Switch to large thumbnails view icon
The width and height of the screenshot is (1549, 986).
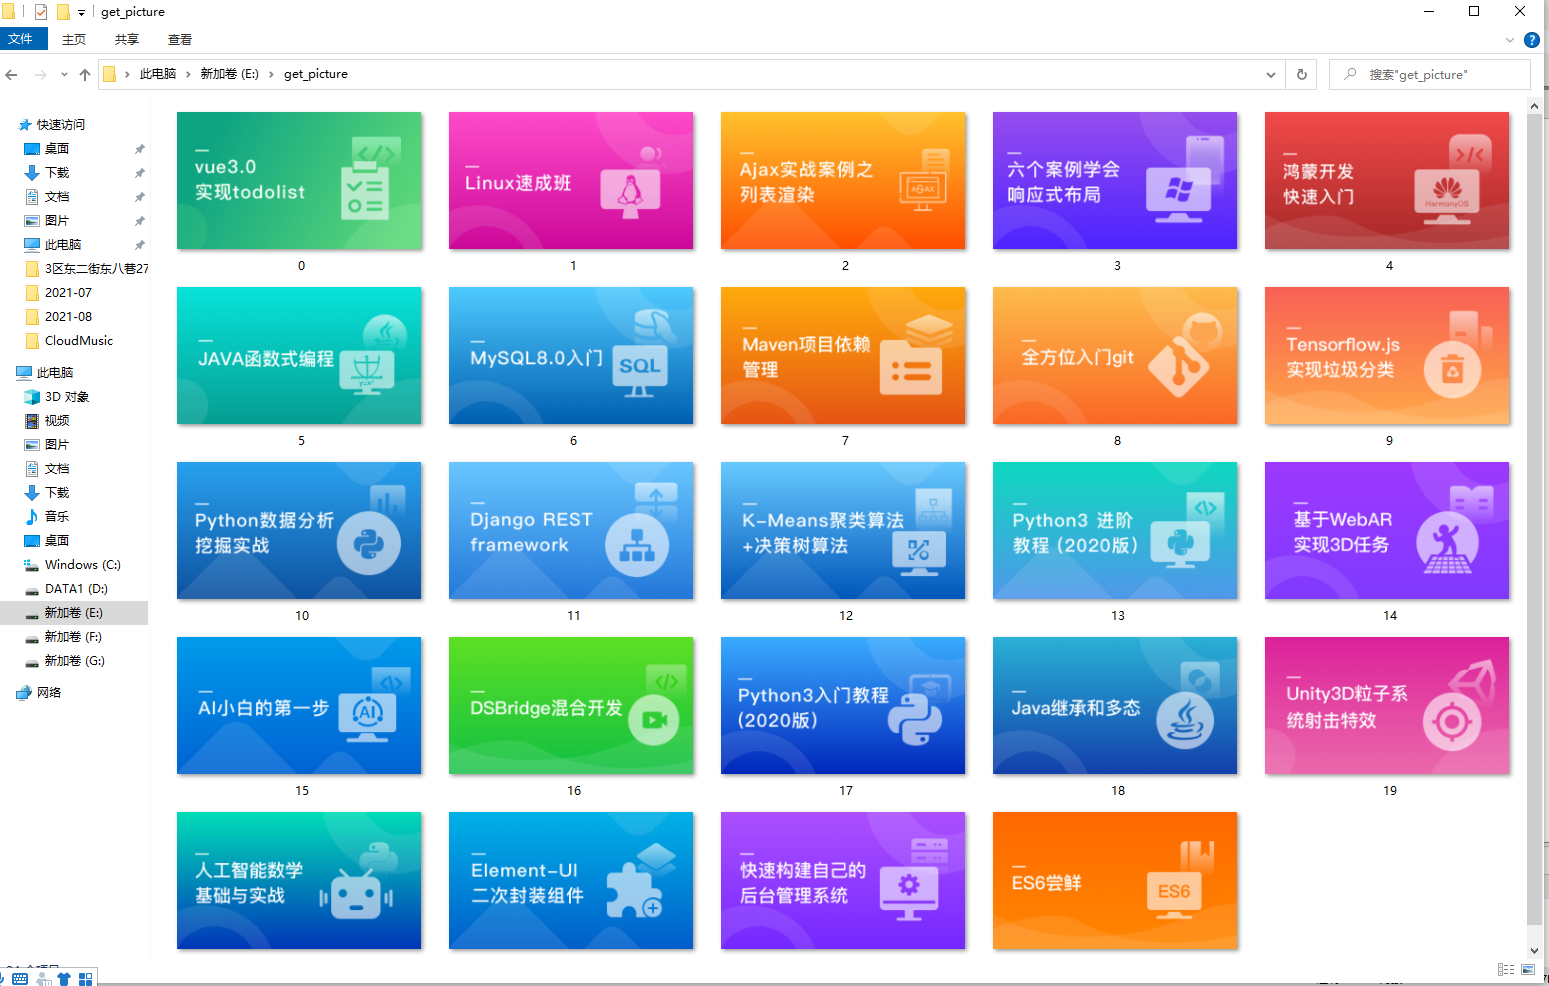click(x=1528, y=969)
